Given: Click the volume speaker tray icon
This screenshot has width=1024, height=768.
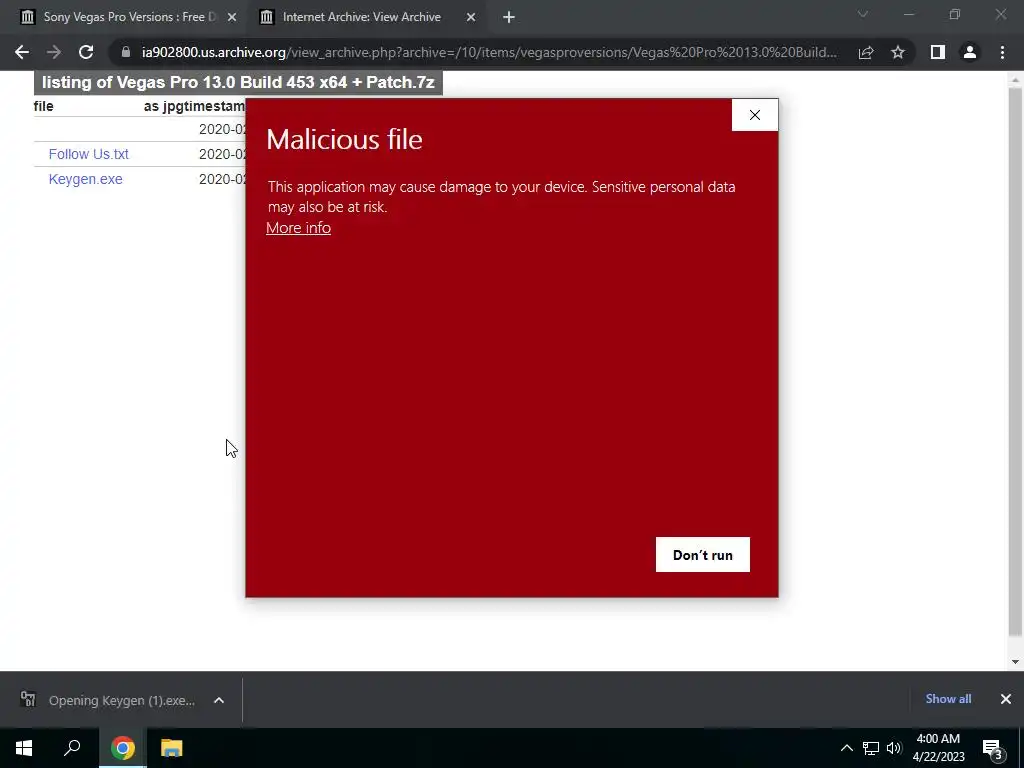Looking at the screenshot, I should (x=894, y=748).
